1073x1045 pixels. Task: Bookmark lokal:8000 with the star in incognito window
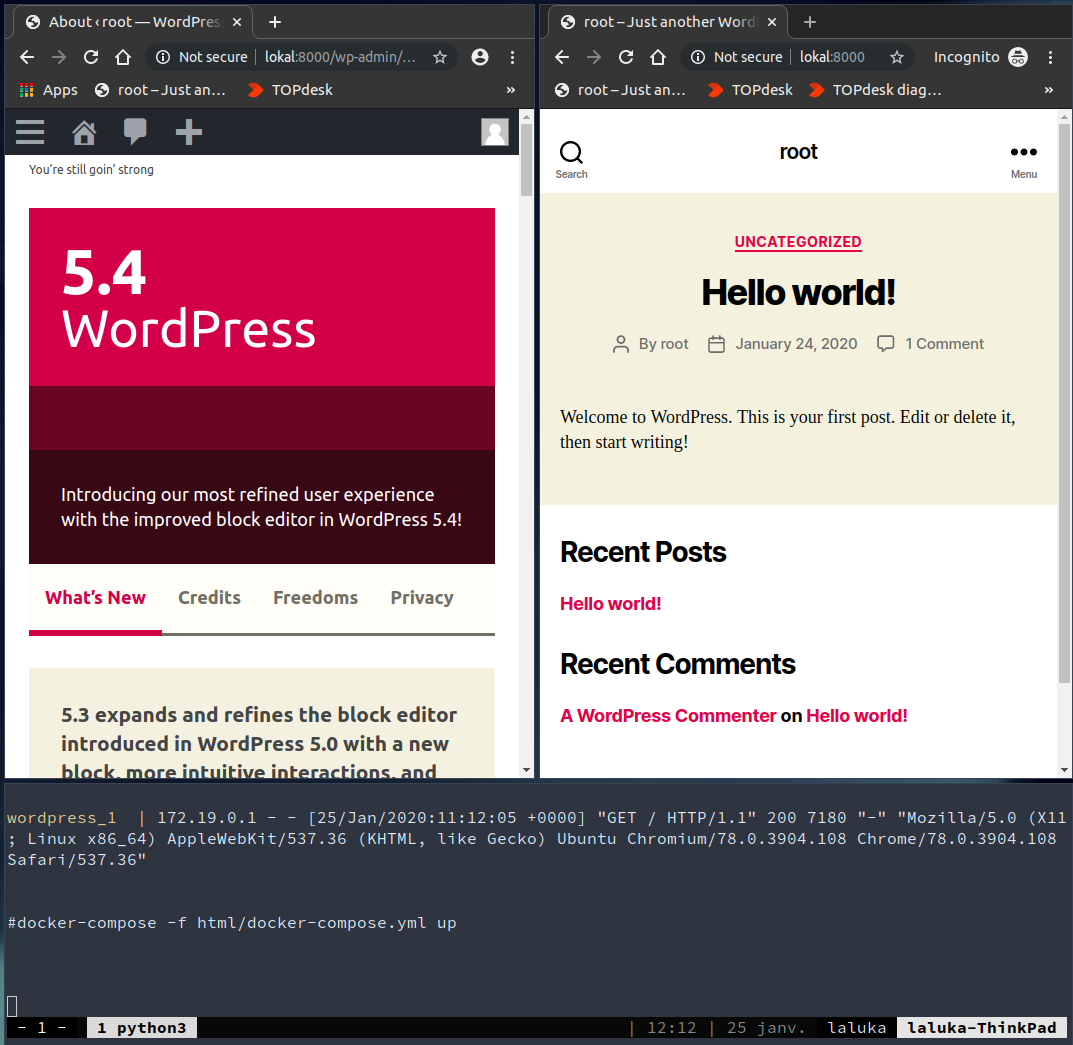(x=897, y=57)
